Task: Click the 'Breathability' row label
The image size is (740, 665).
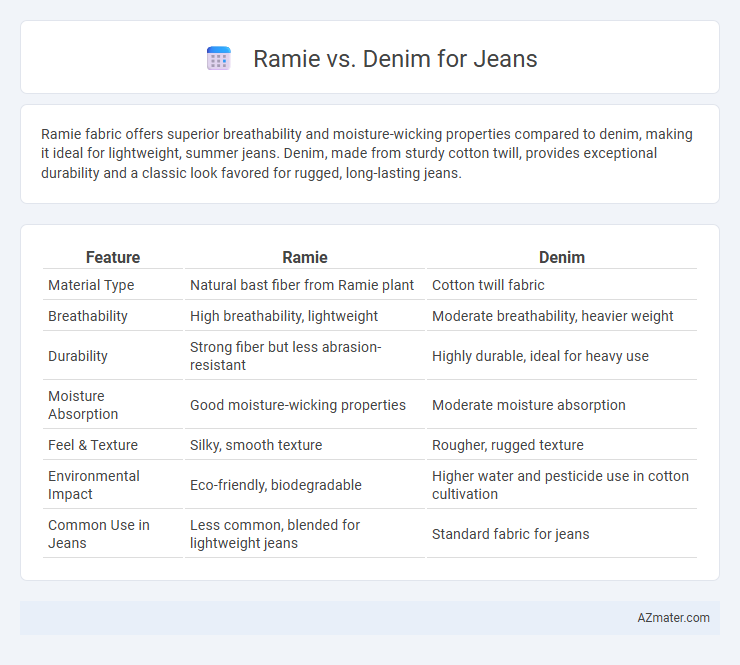Action: pos(88,316)
